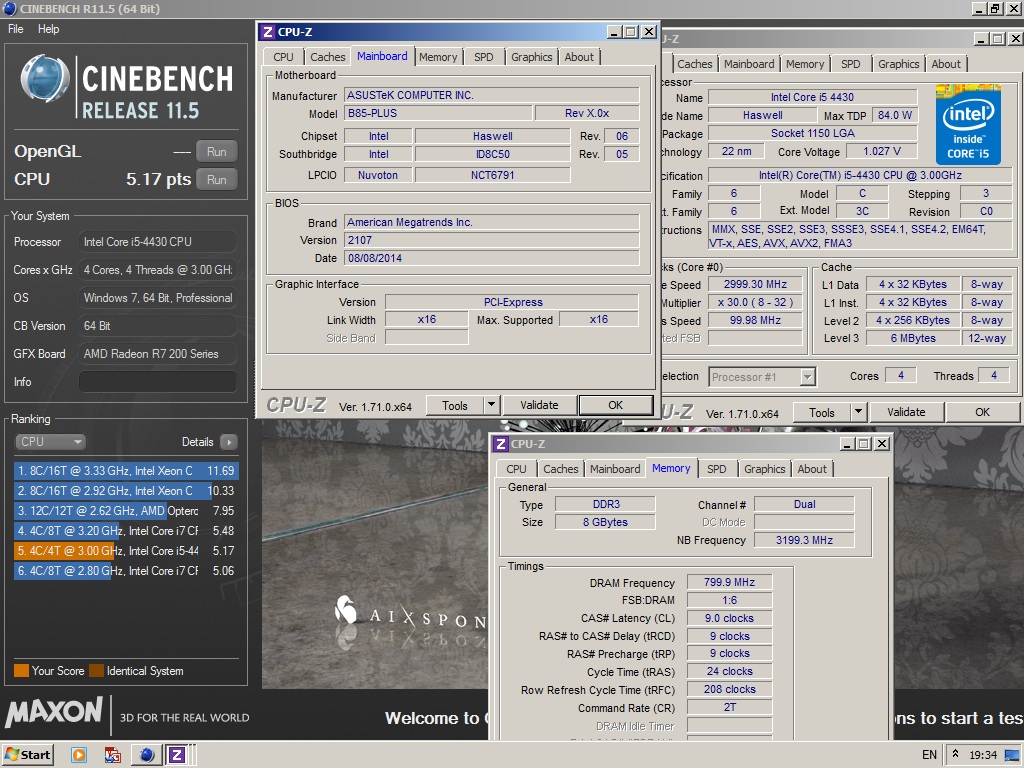Click the B85-PLUS model value
Image resolution: width=1024 pixels, height=768 pixels.
click(x=436, y=113)
